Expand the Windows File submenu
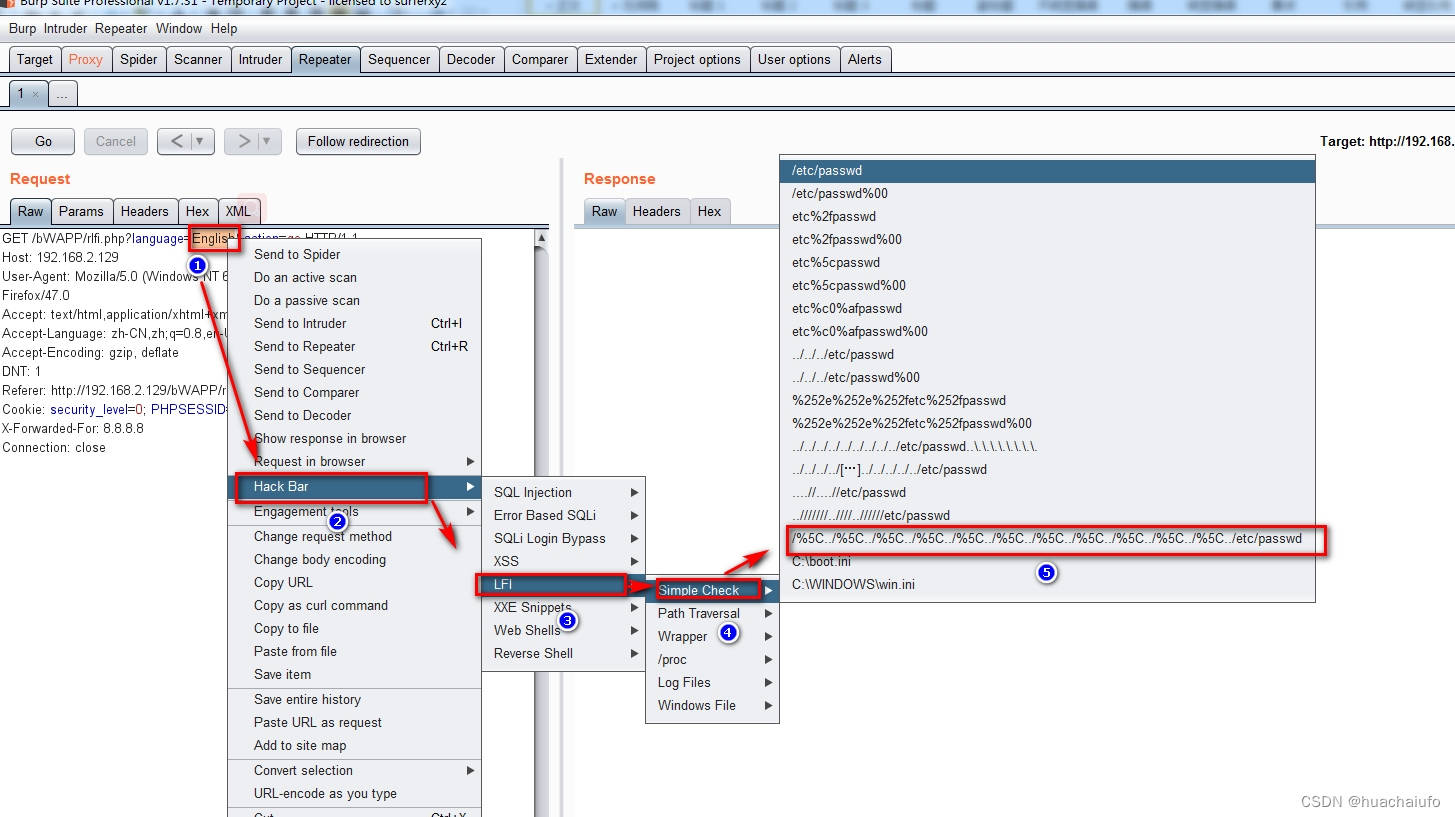The image size is (1455, 817). click(713, 705)
